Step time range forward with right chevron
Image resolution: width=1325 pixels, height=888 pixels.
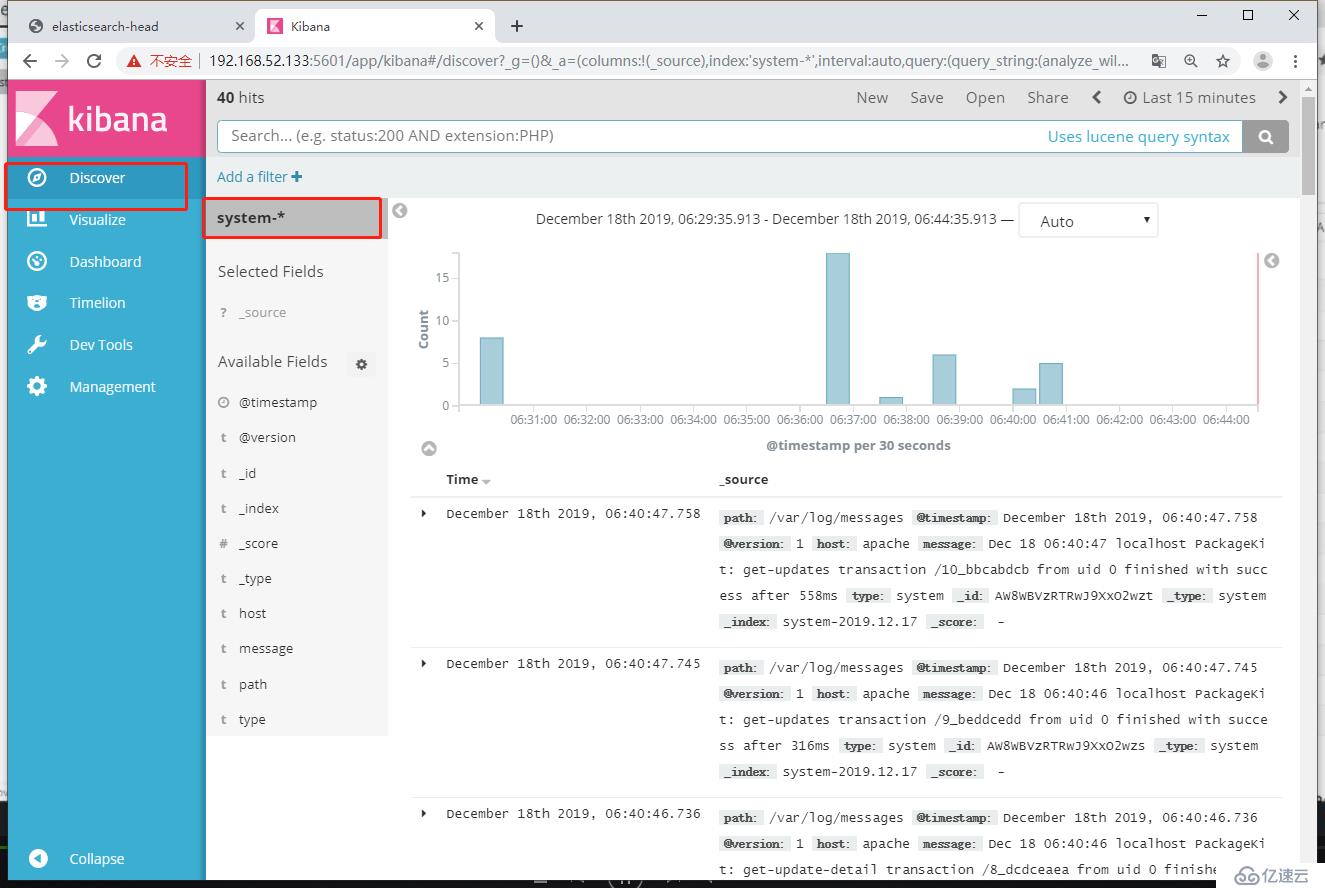[x=1283, y=98]
